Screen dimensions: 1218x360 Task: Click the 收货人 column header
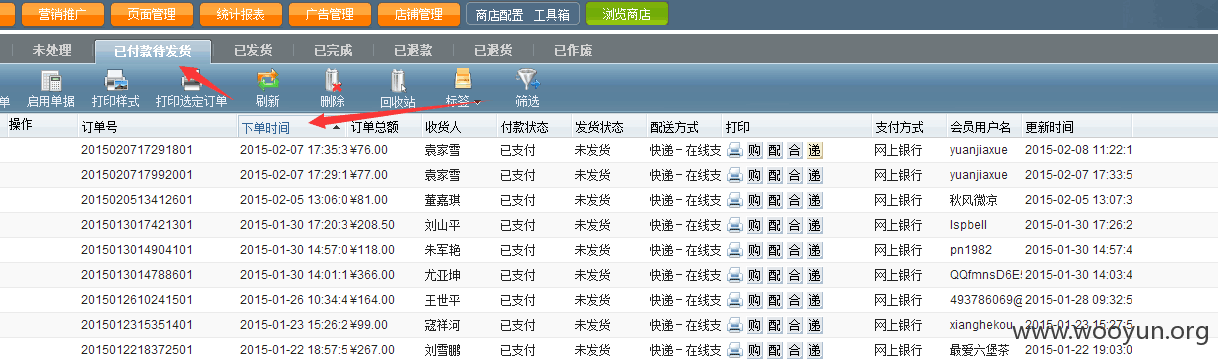pyautogui.click(x=443, y=127)
